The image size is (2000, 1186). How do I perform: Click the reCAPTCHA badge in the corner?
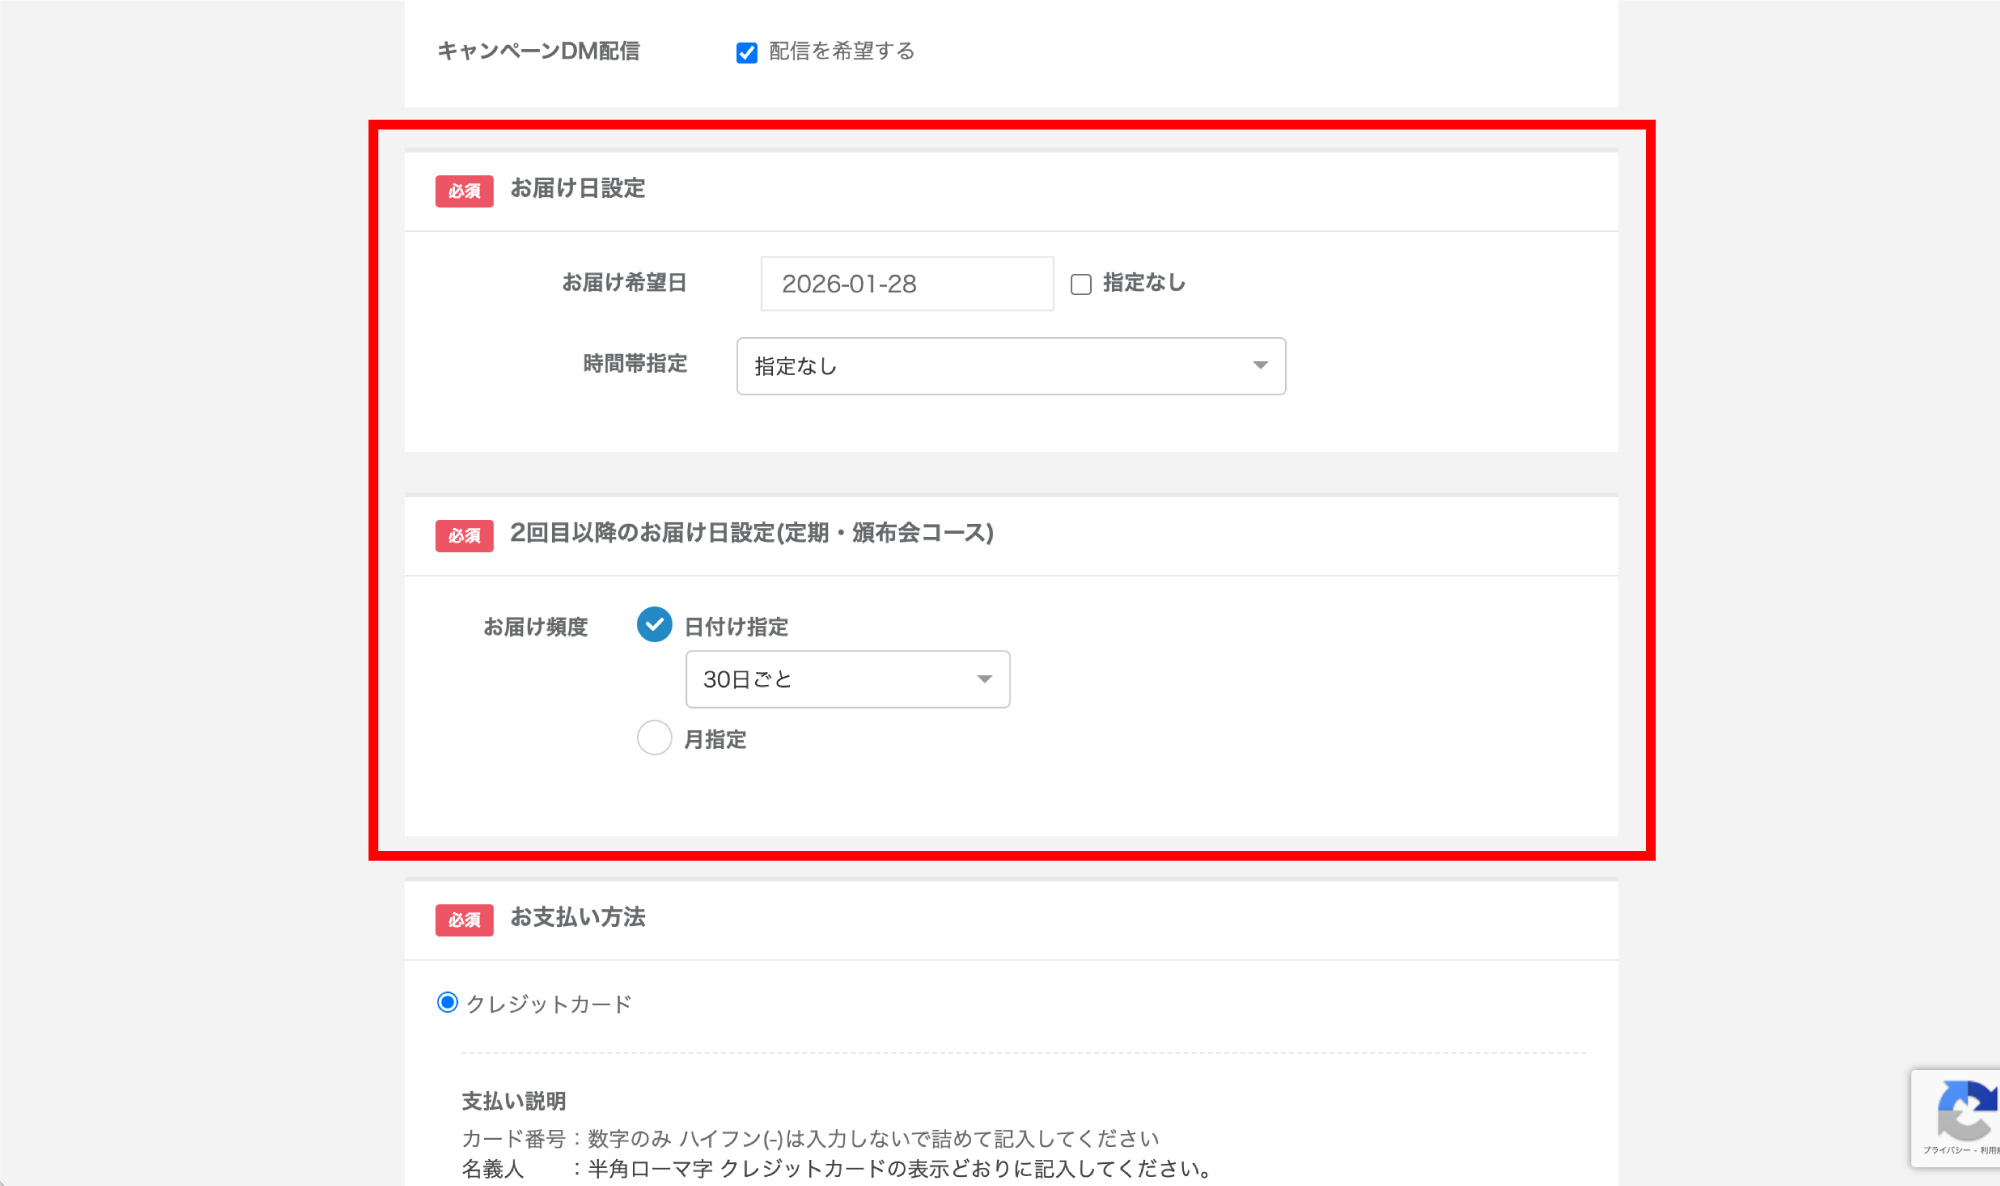[x=1966, y=1113]
